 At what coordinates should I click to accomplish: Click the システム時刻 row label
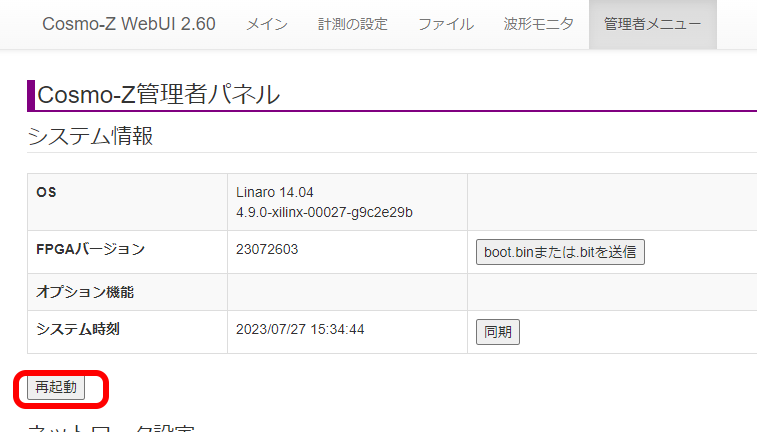tap(78, 329)
